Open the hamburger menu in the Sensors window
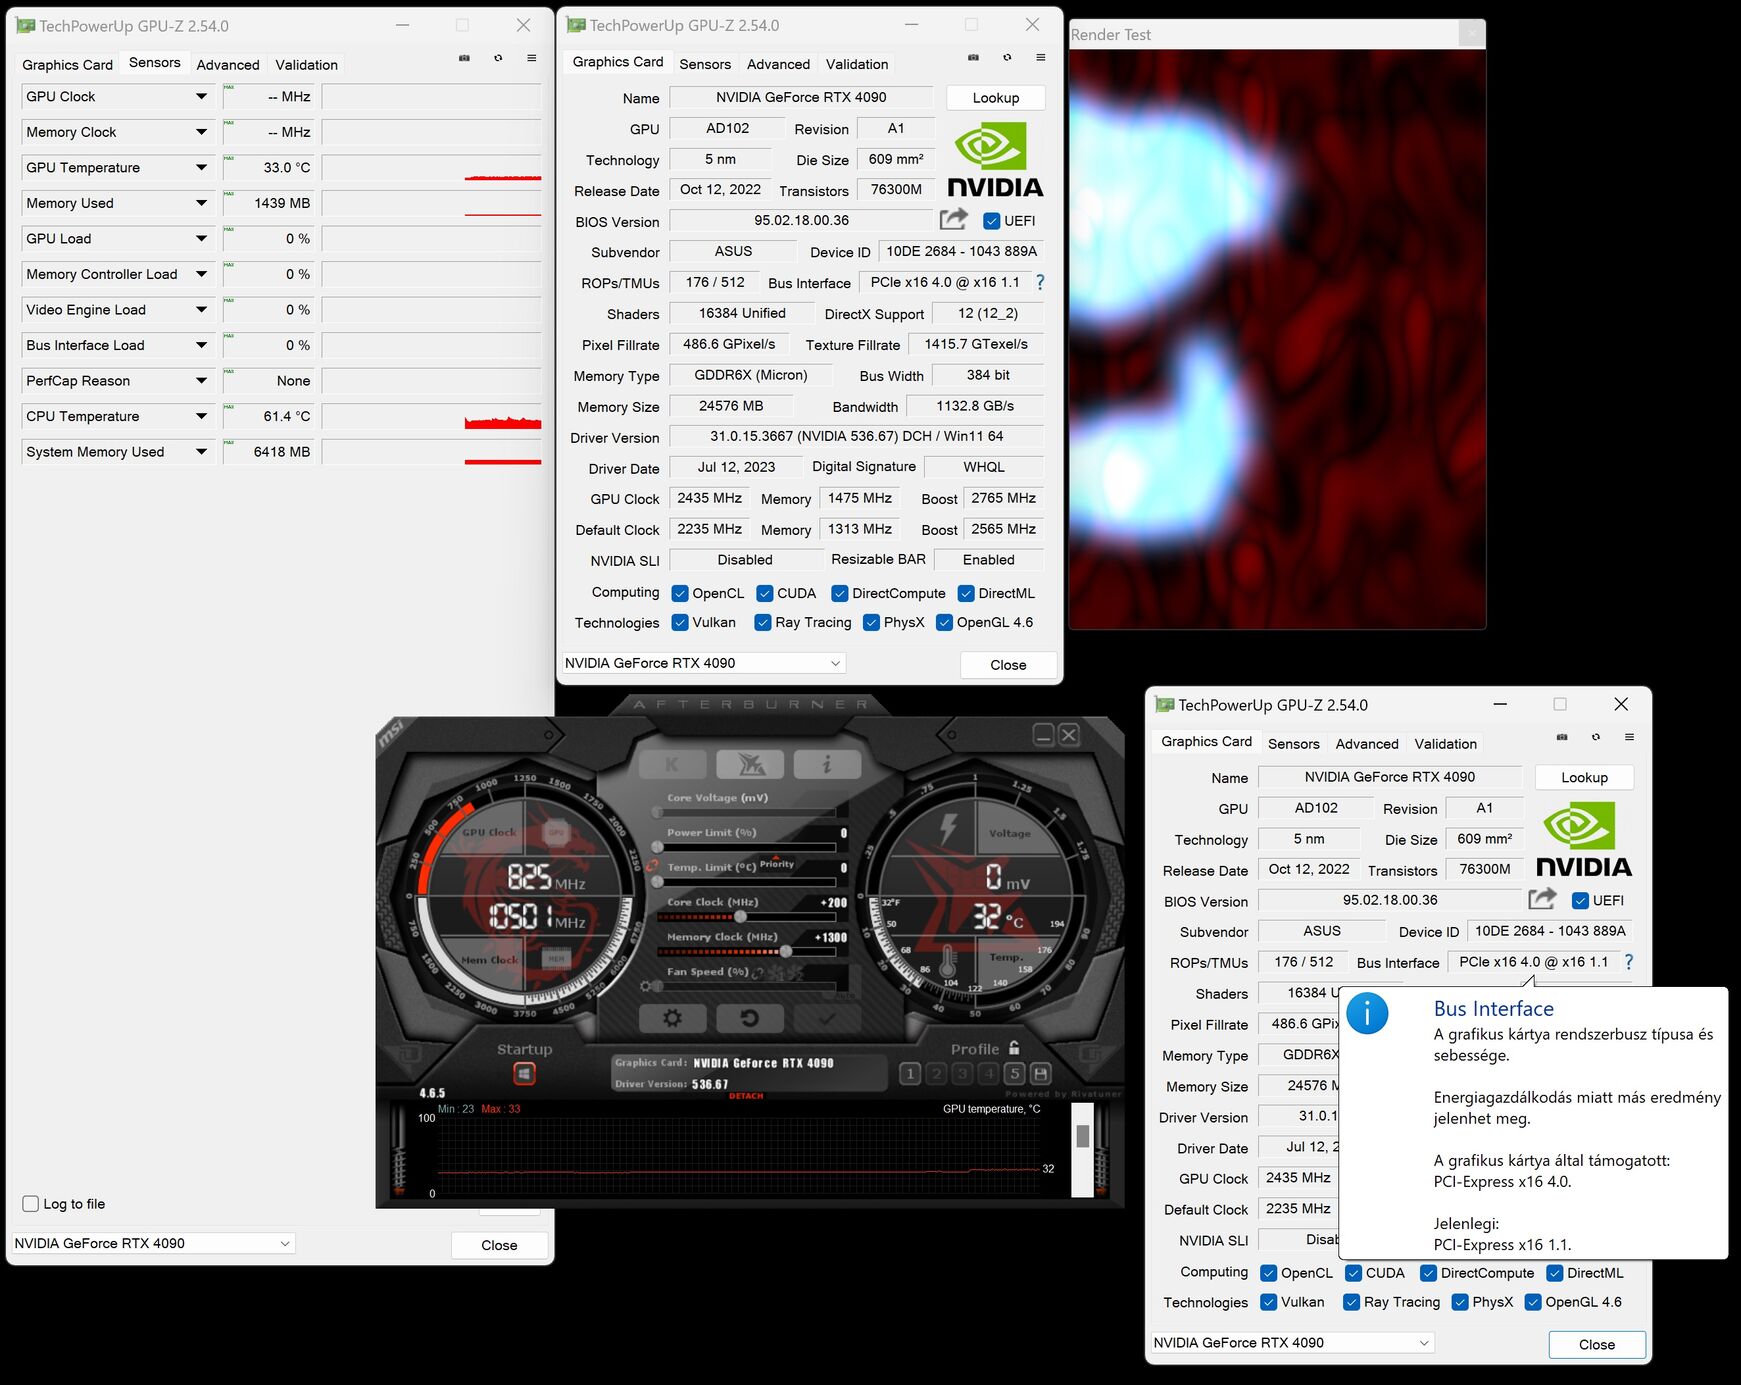 [x=532, y=58]
